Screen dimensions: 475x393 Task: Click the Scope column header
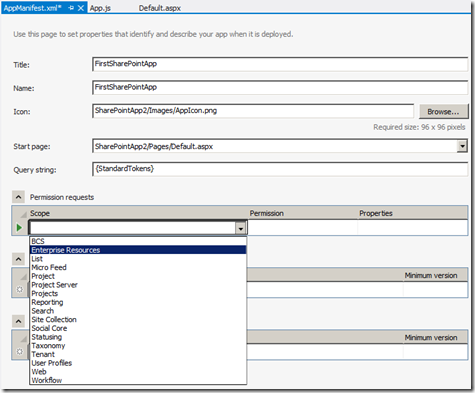click(137, 213)
